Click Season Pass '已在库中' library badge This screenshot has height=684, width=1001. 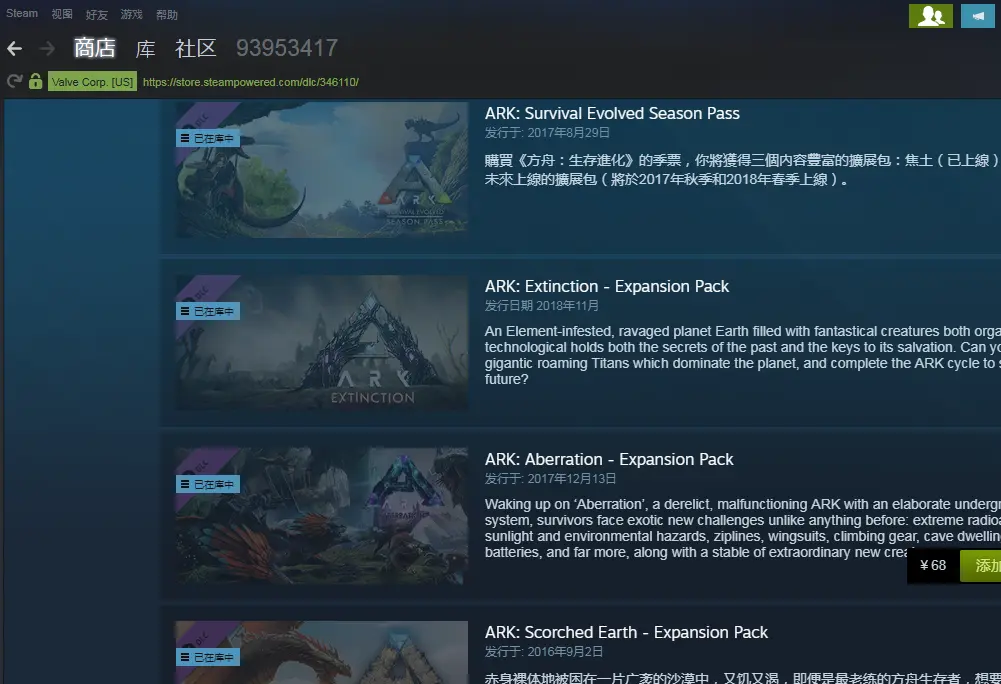point(208,138)
